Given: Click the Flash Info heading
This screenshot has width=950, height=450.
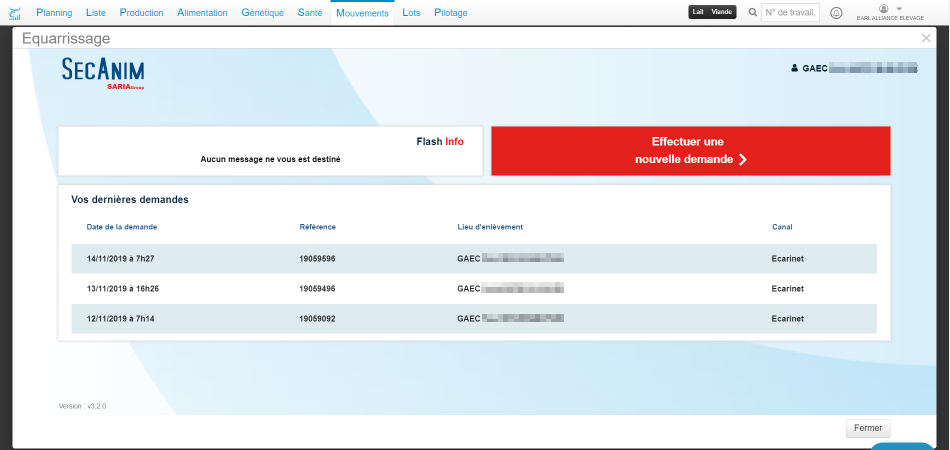Looking at the screenshot, I should tap(440, 142).
